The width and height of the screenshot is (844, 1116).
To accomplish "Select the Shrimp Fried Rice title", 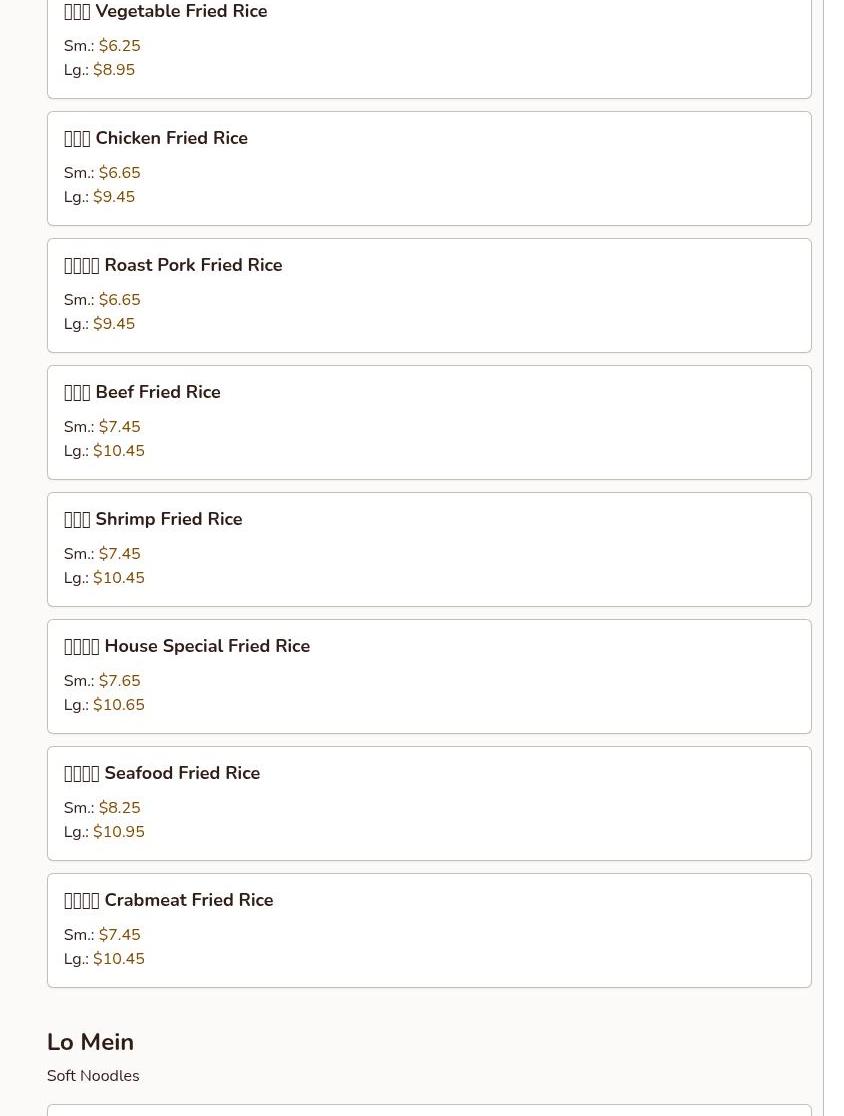I will (x=153, y=519).
